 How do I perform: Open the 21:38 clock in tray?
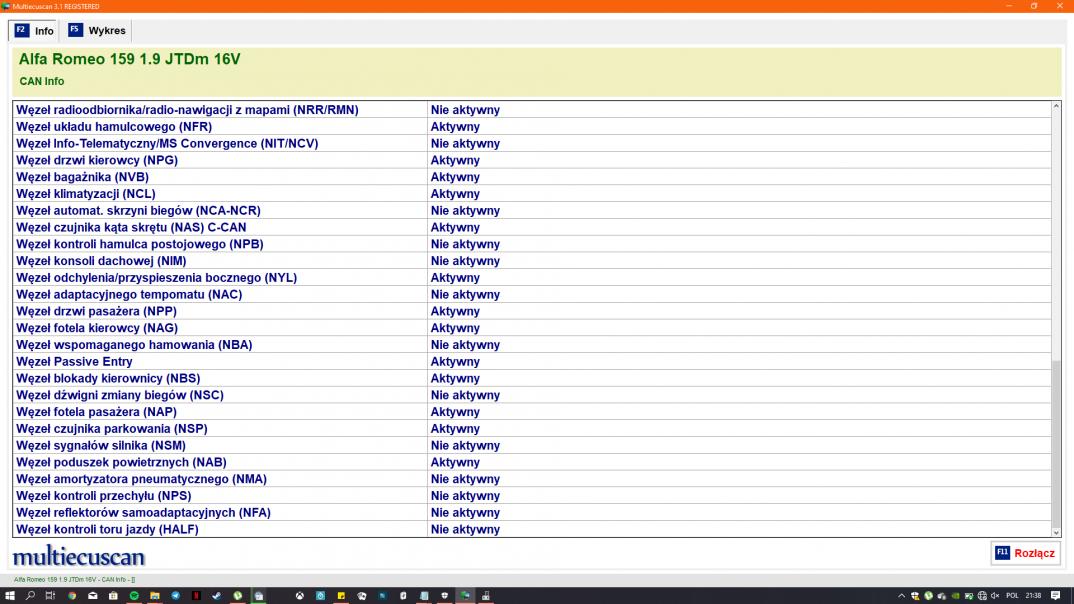[1034, 596]
